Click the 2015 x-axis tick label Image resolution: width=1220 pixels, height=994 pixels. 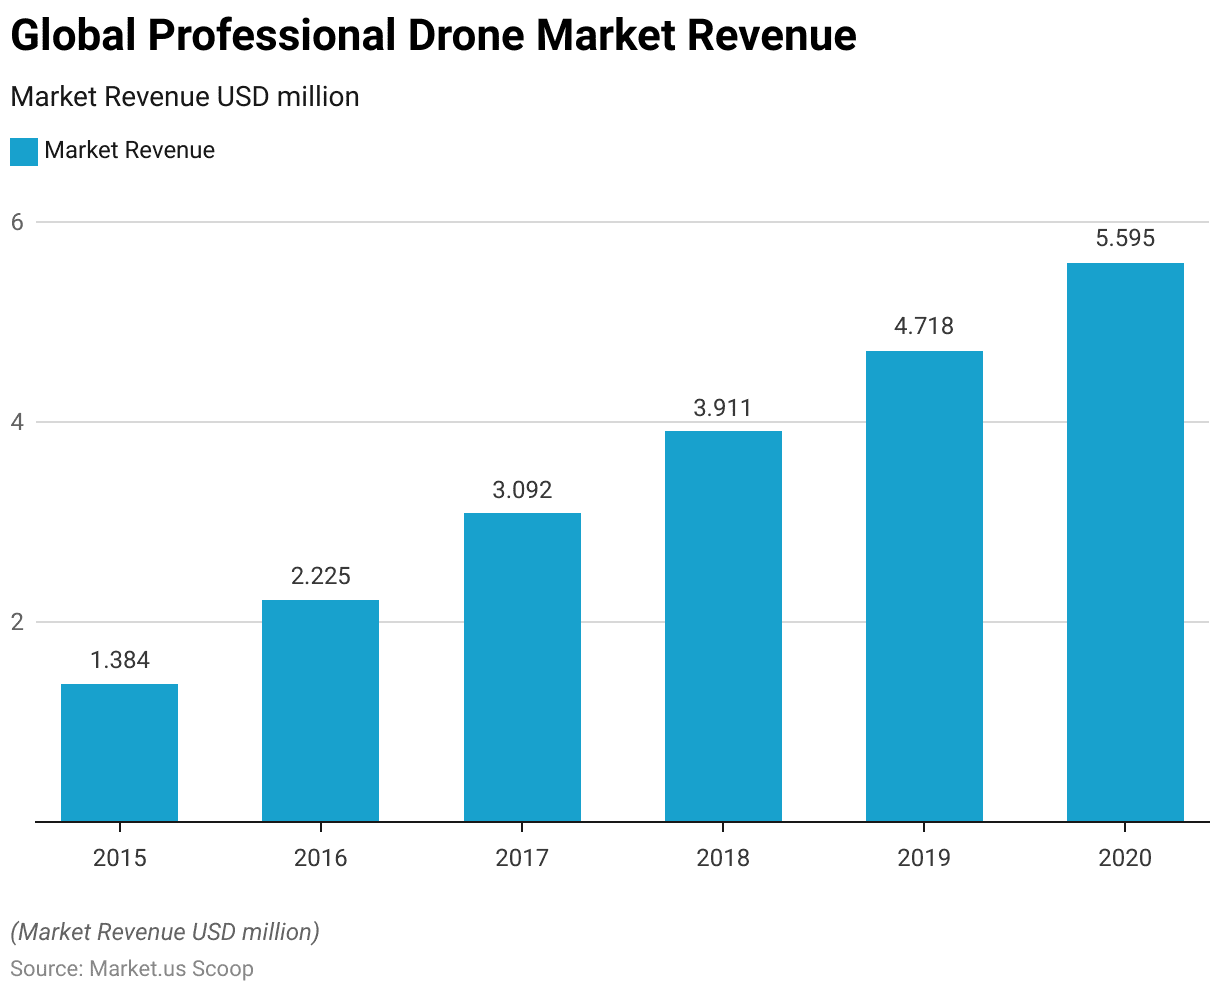119,858
